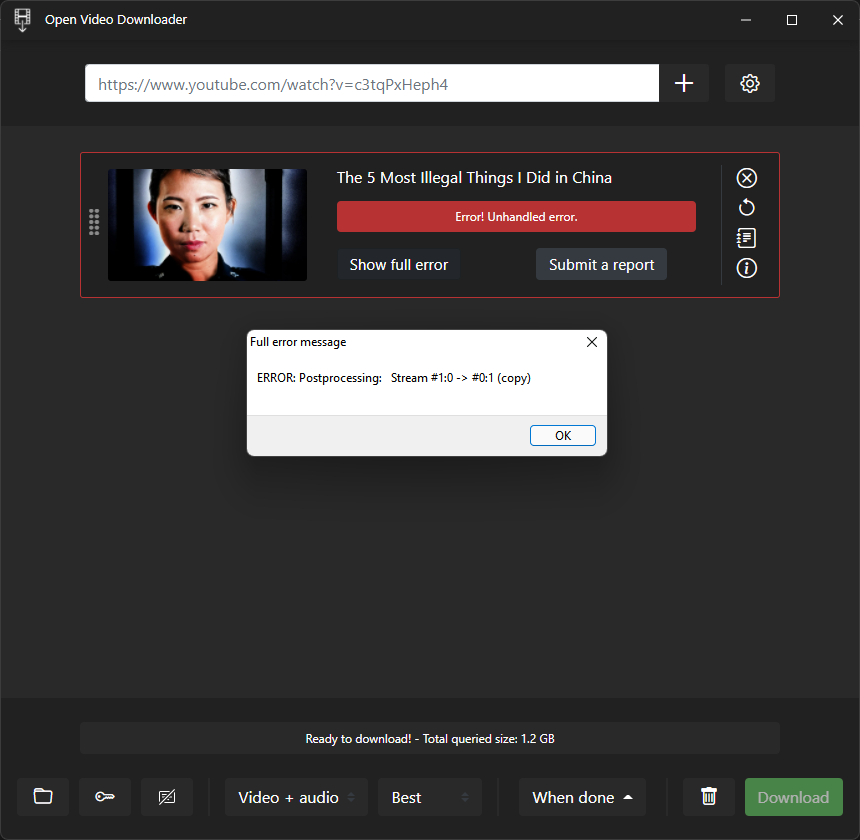
Task: Start downloading with the Download button
Action: (793, 797)
